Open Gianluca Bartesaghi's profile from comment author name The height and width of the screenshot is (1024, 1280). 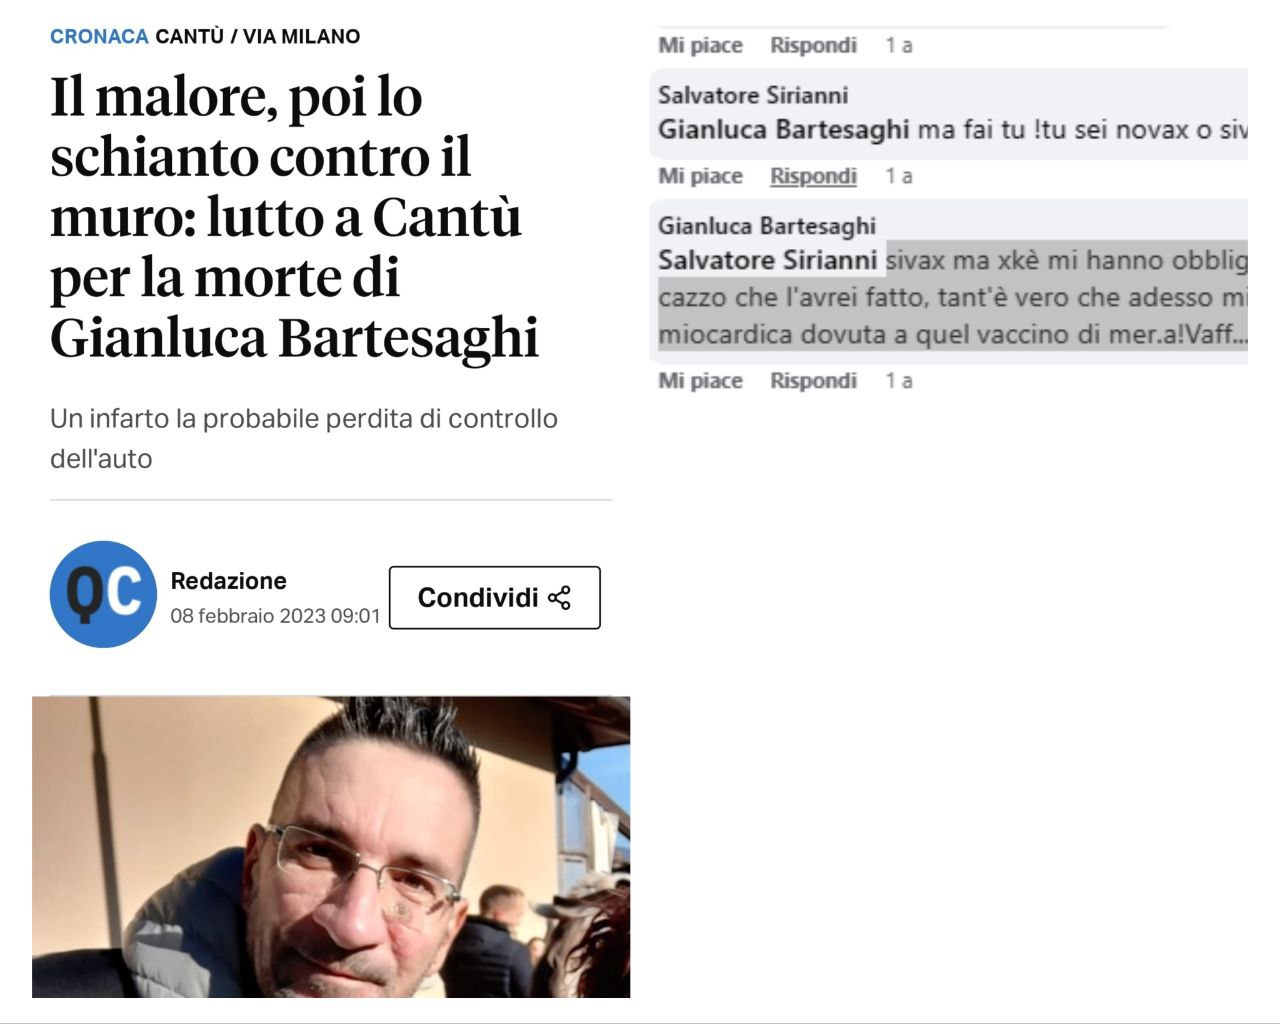[767, 226]
